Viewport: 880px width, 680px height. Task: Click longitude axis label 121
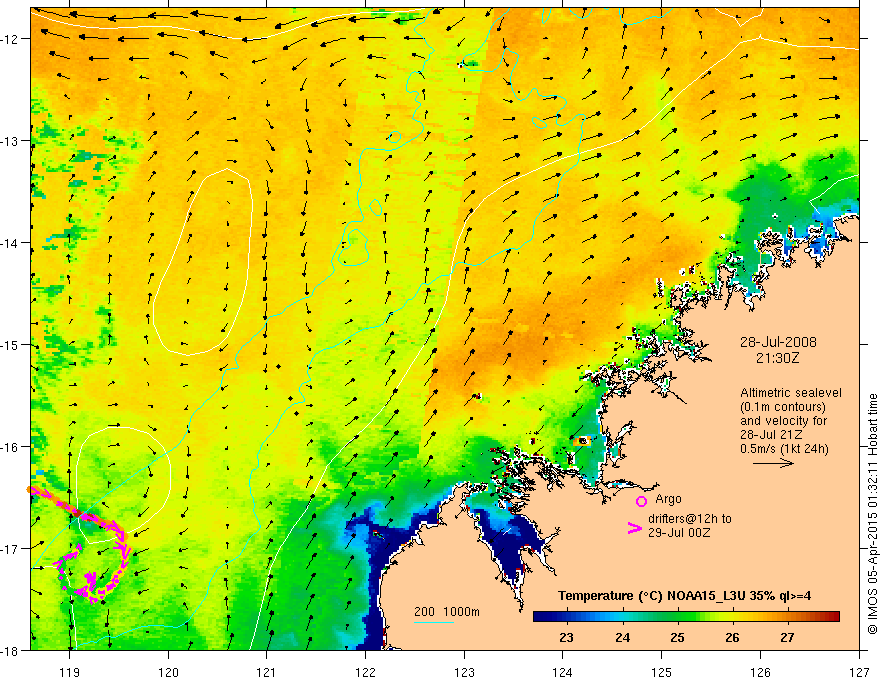pyautogui.click(x=267, y=672)
